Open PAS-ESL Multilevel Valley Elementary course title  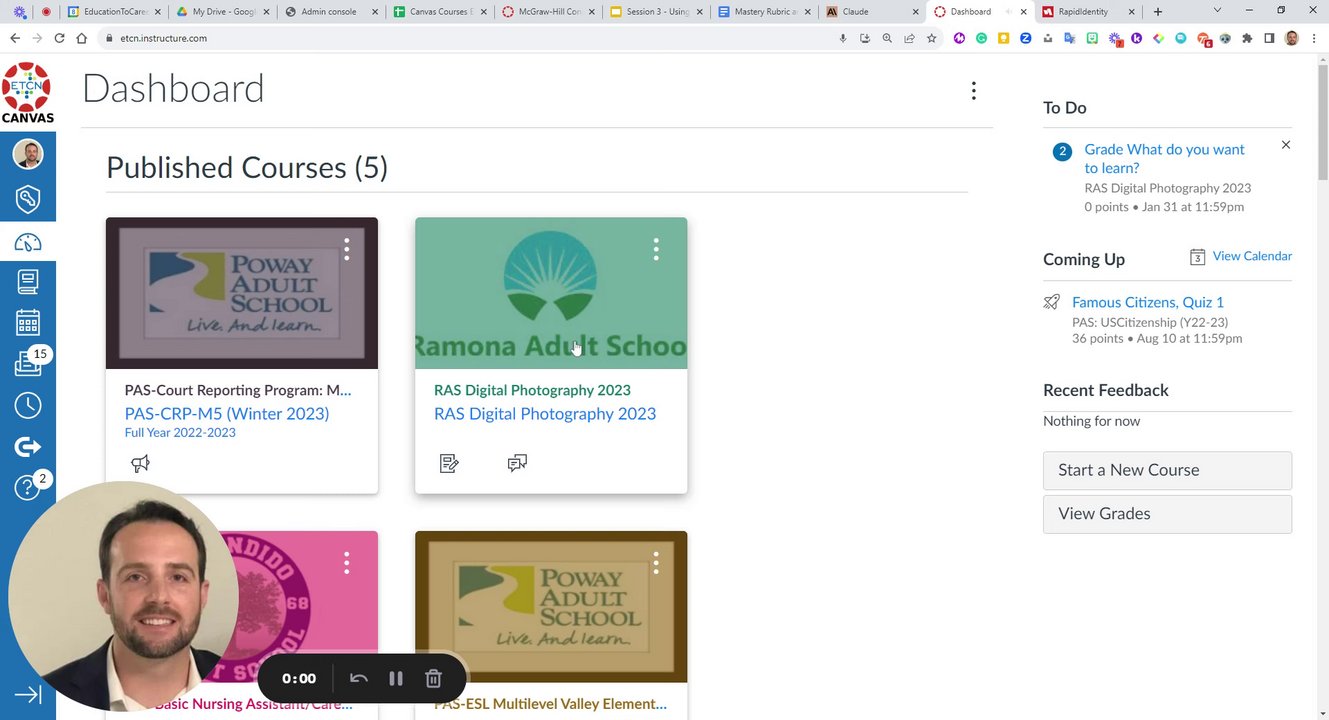point(550,704)
